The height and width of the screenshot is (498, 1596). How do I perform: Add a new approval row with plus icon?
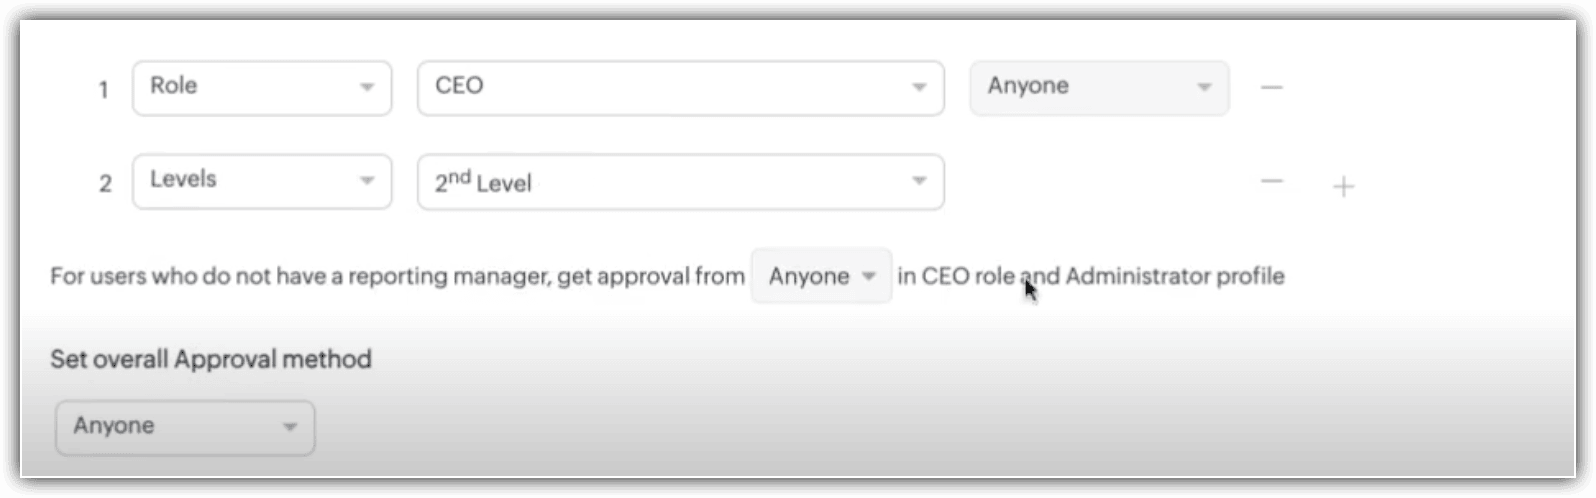(x=1344, y=186)
